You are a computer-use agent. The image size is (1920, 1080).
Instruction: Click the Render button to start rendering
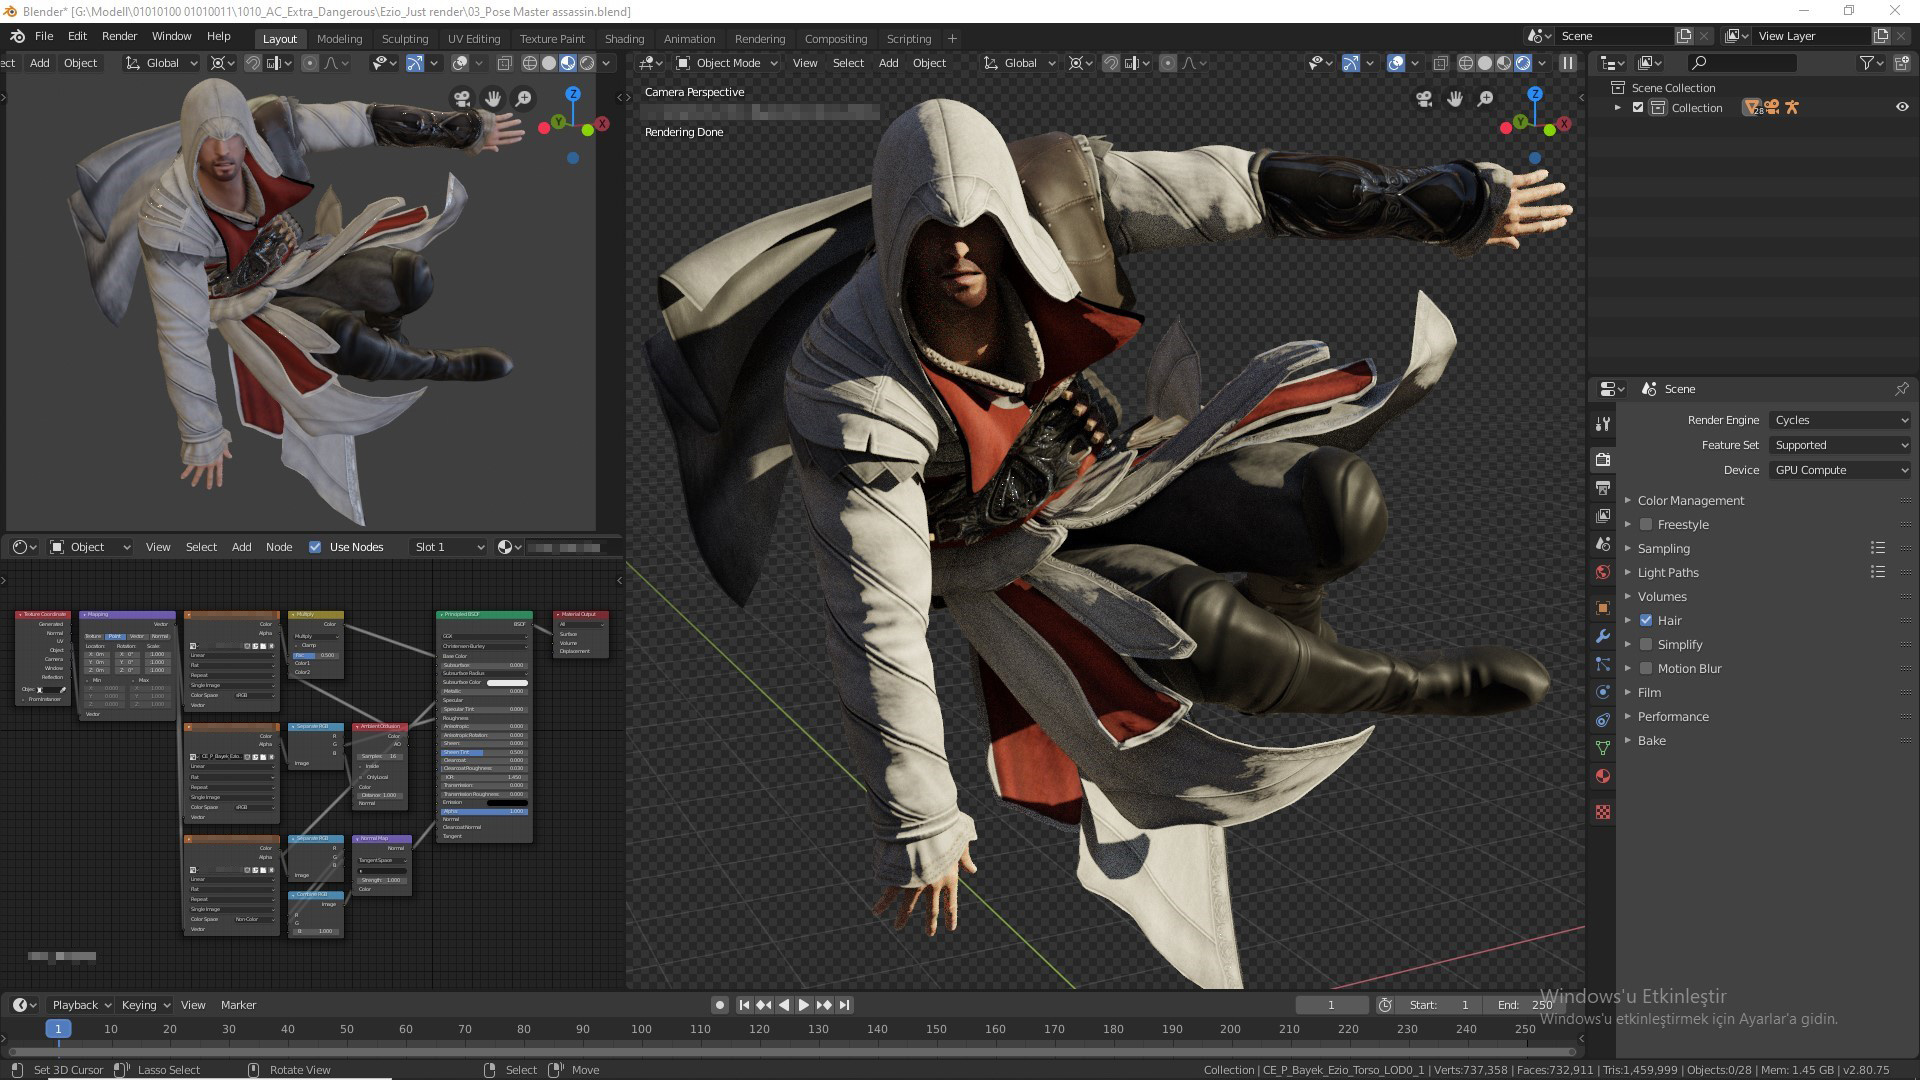pyautogui.click(x=119, y=36)
